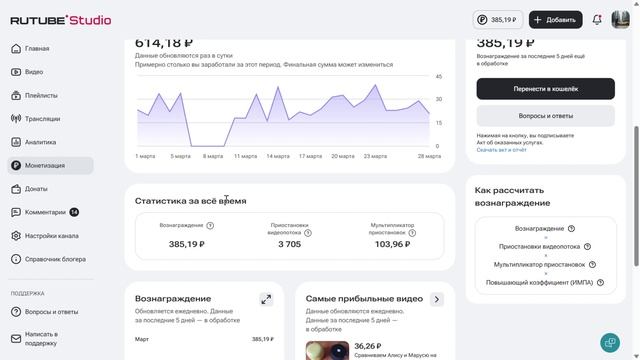
Task: Open Донаты in the sidebar
Action: (36, 189)
